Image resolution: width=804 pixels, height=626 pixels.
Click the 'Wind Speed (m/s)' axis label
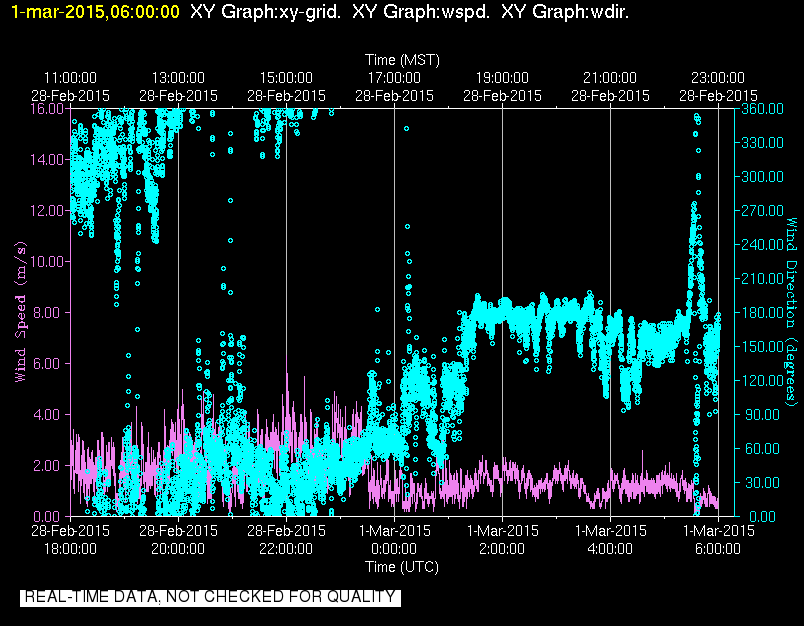pos(20,312)
